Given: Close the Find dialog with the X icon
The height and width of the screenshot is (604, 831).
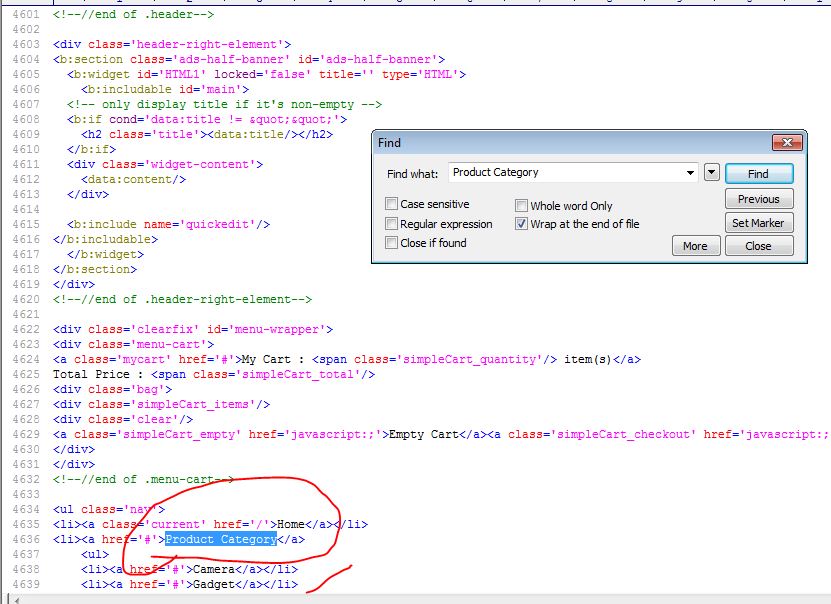Looking at the screenshot, I should pos(788,143).
